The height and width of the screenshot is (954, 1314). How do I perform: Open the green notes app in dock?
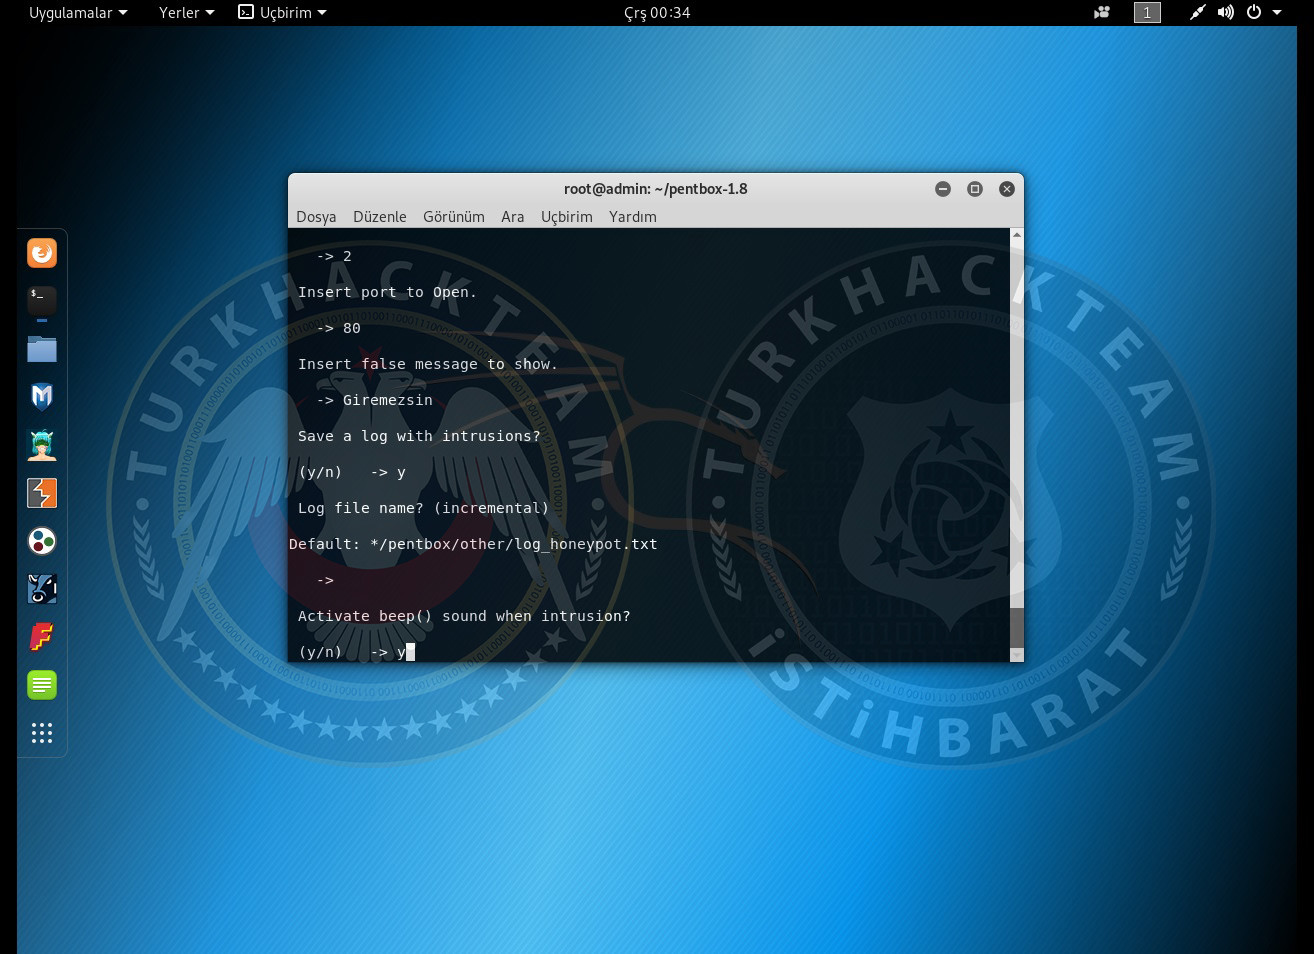[x=42, y=685]
